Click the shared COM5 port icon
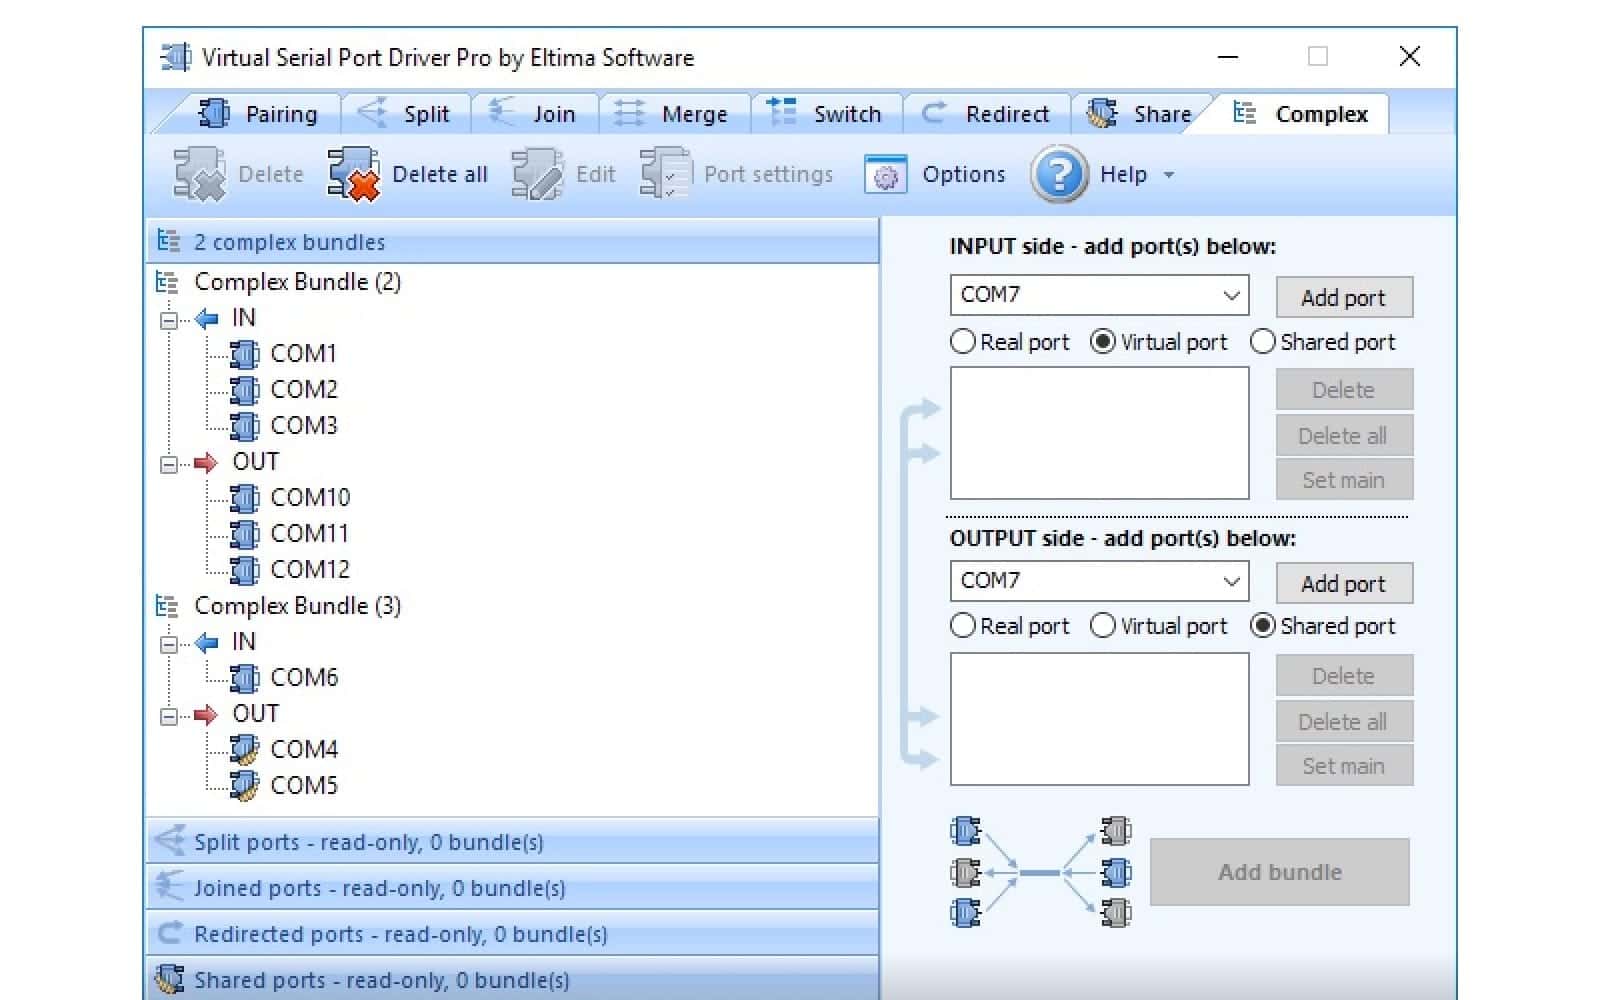This screenshot has height=1000, width=1600. [244, 786]
